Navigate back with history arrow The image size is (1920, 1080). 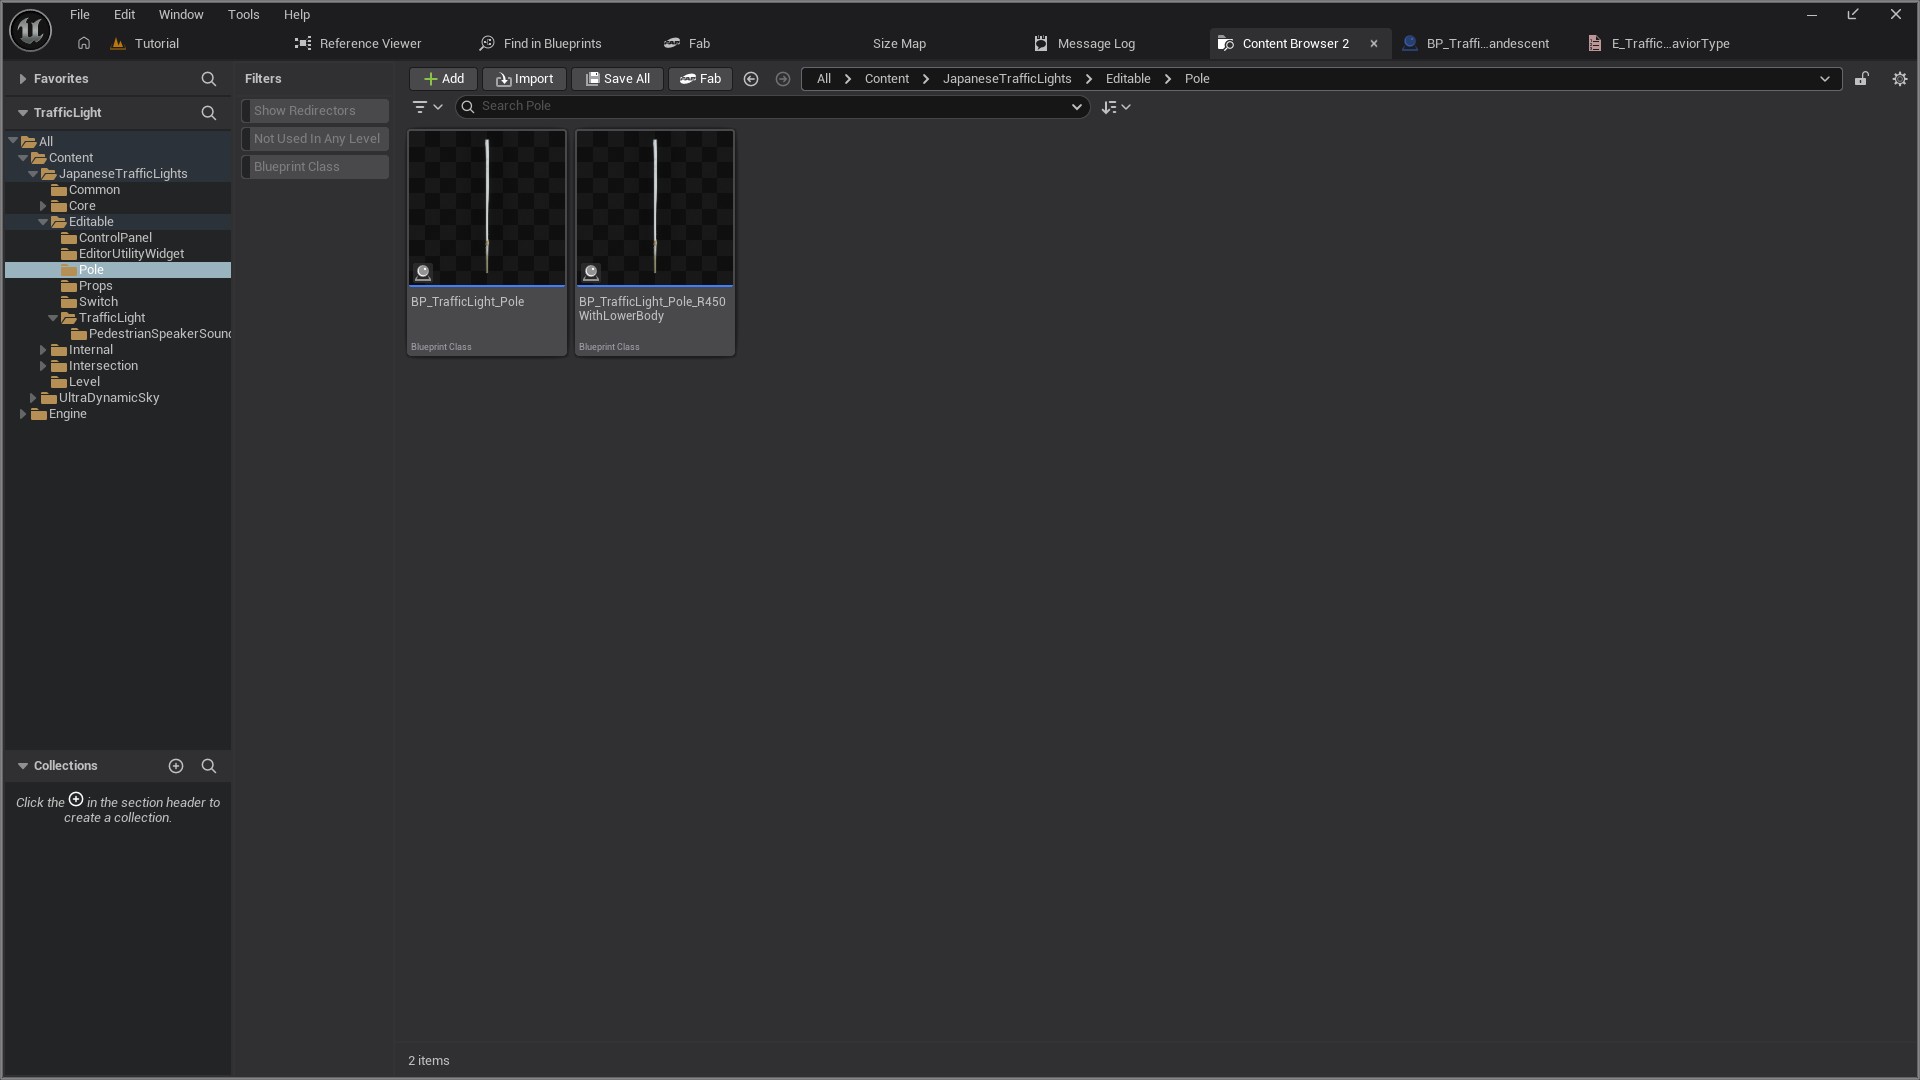(x=751, y=79)
